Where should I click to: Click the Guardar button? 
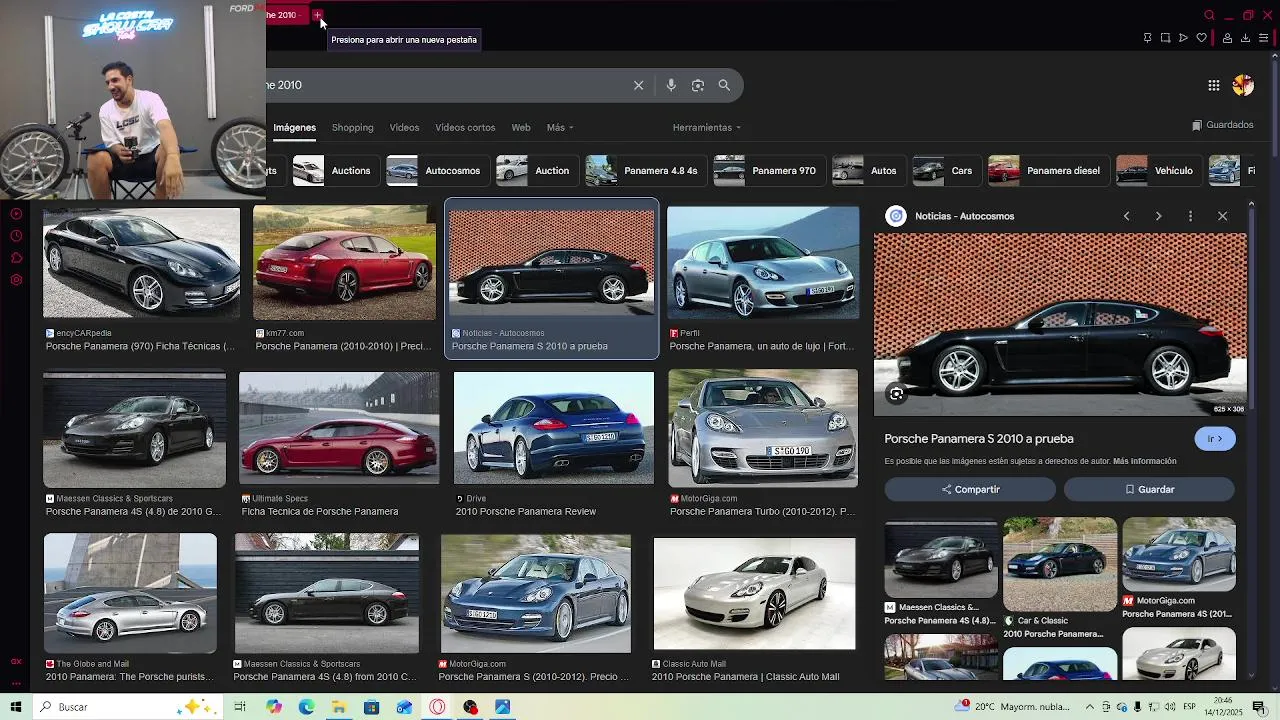[1149, 489]
